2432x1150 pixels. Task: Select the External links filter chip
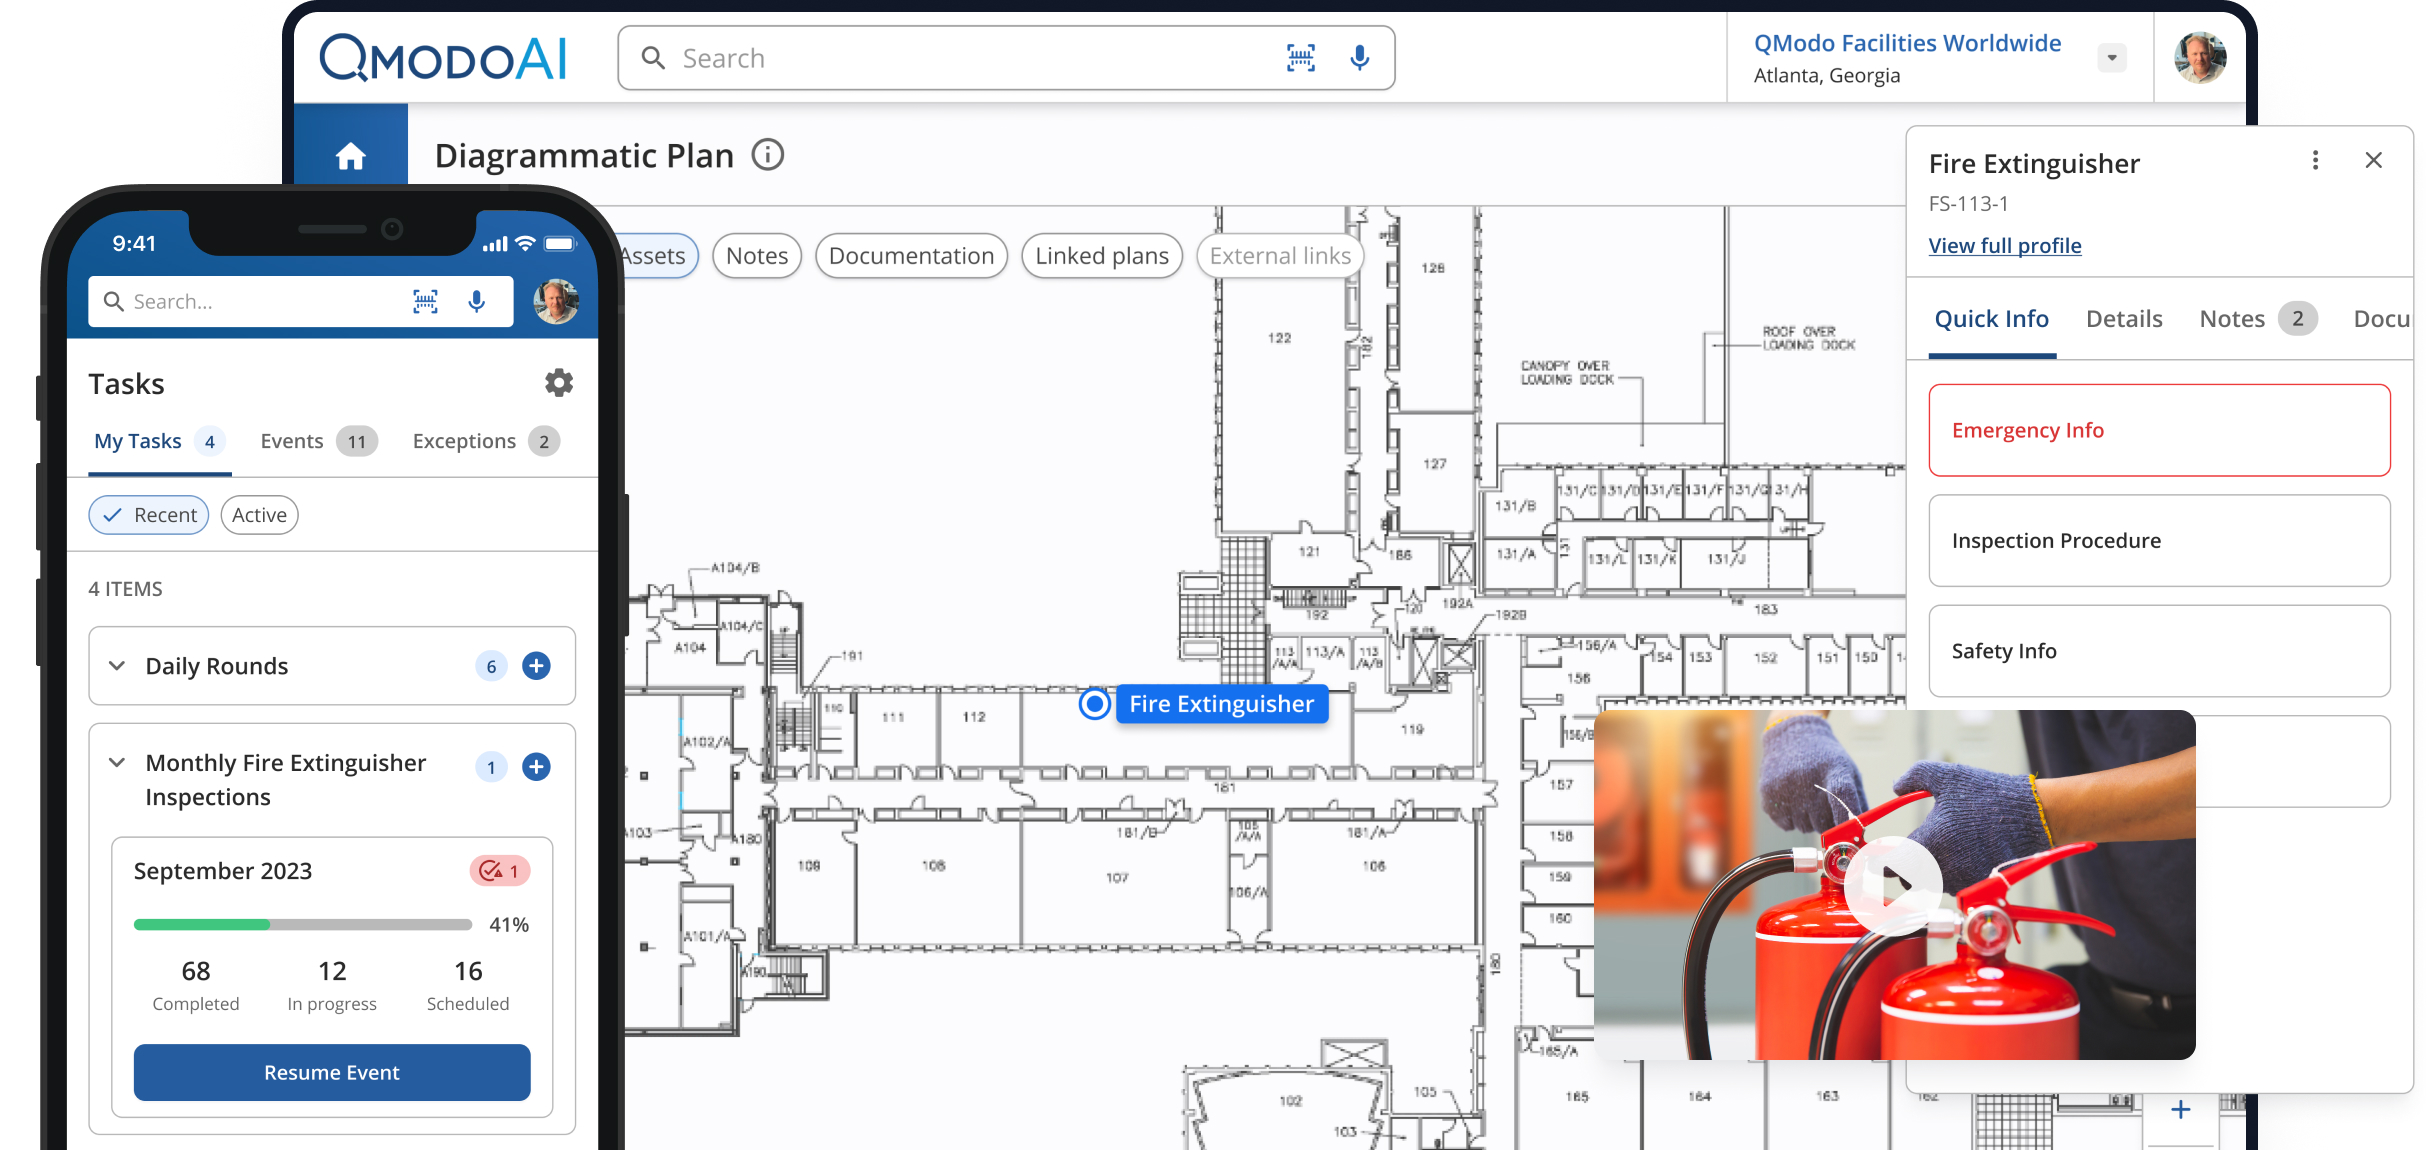coord(1280,256)
